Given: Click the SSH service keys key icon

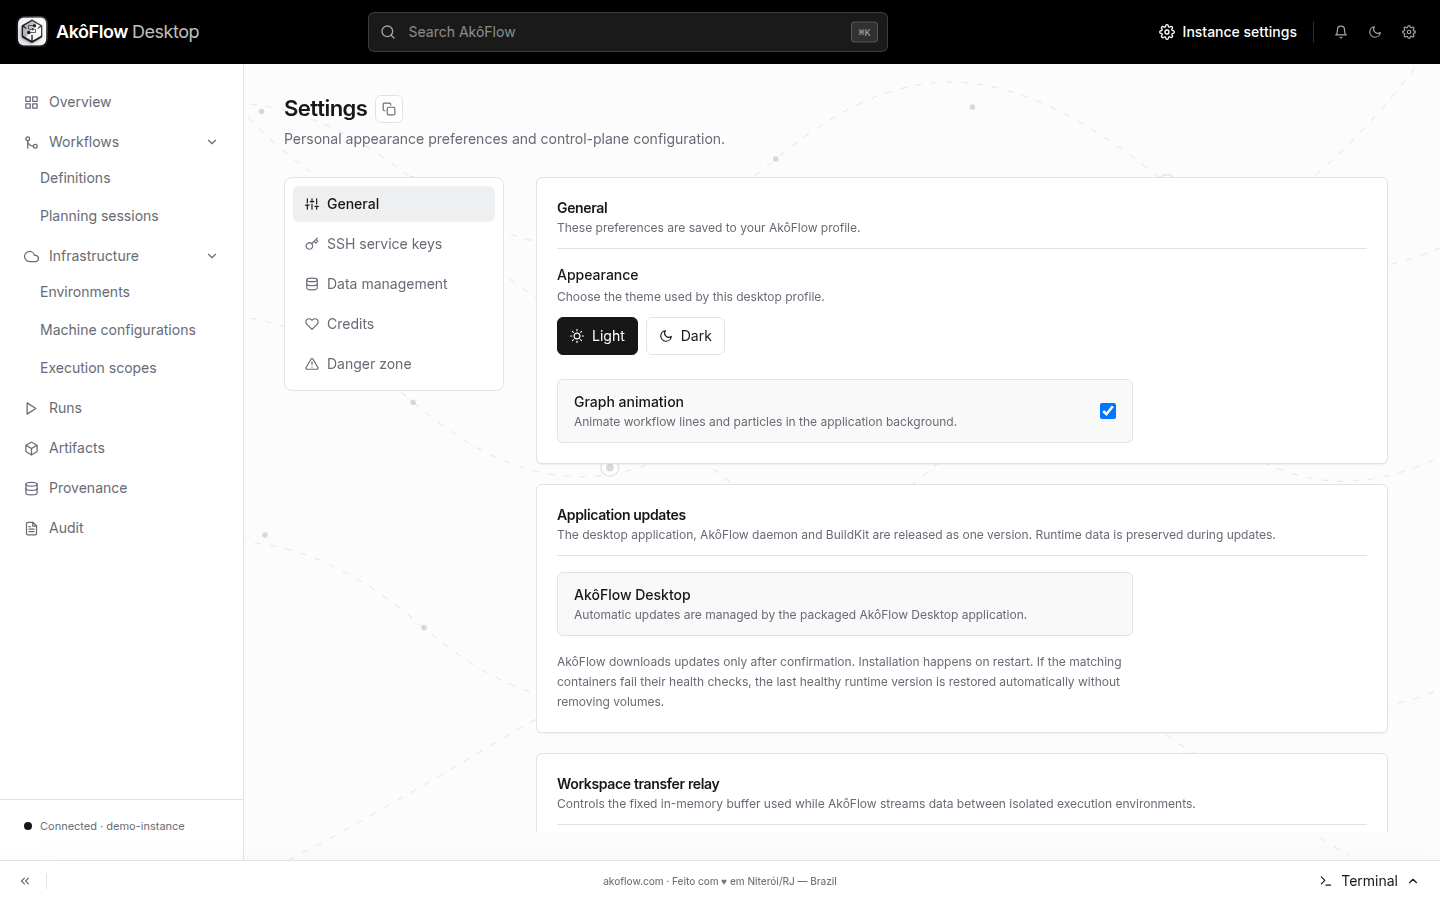Looking at the screenshot, I should 312,244.
